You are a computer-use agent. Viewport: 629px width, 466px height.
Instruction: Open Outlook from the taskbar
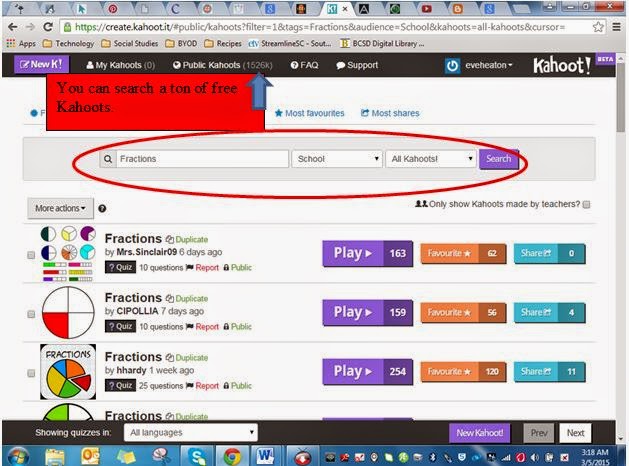click(x=90, y=456)
